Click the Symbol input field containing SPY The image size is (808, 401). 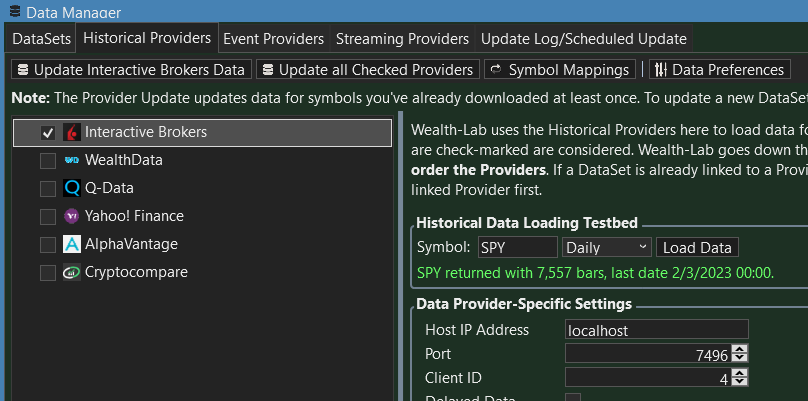(x=516, y=248)
